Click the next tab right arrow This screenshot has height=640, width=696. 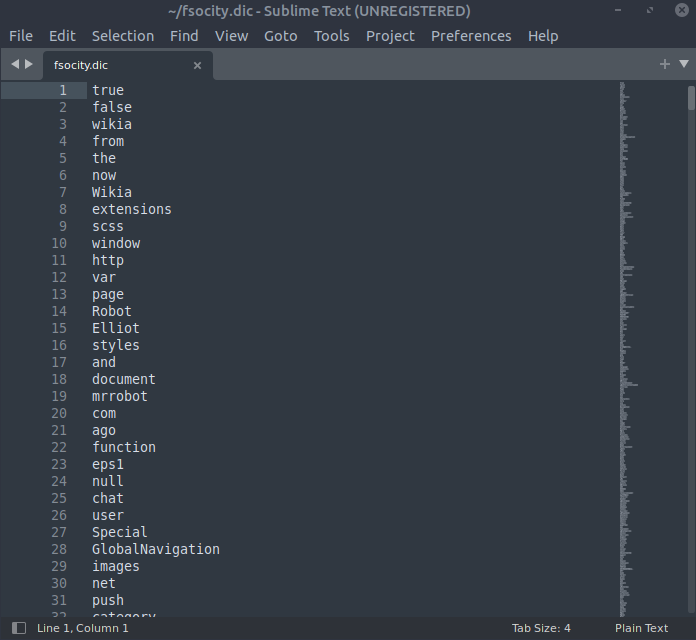[x=29, y=64]
